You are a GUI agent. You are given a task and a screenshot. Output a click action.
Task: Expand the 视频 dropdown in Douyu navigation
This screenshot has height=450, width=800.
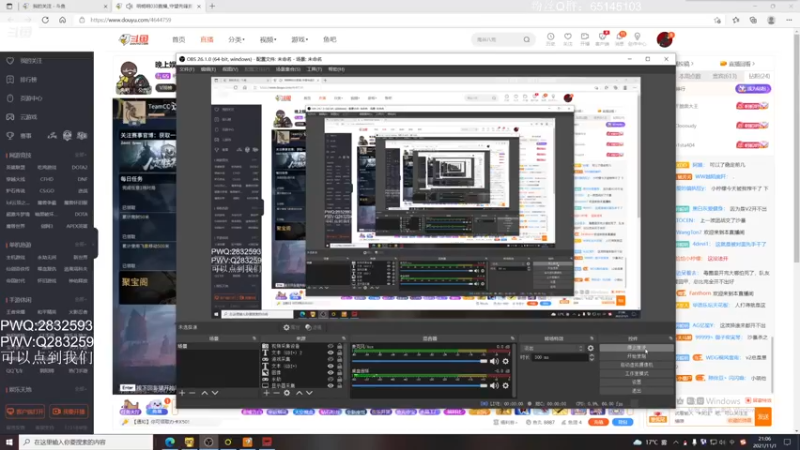[x=268, y=39]
